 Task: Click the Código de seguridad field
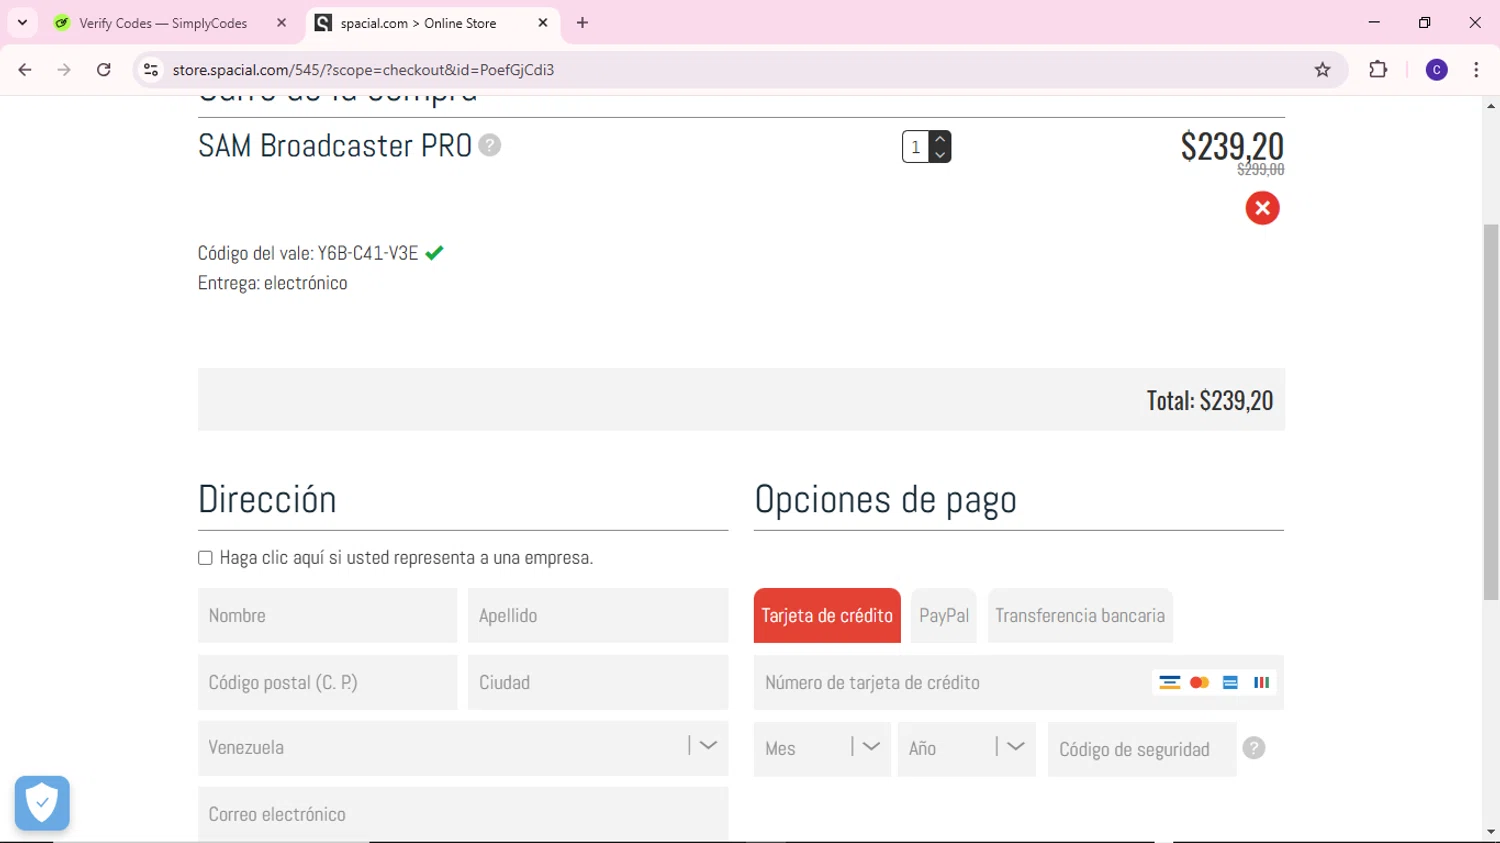[1142, 749]
